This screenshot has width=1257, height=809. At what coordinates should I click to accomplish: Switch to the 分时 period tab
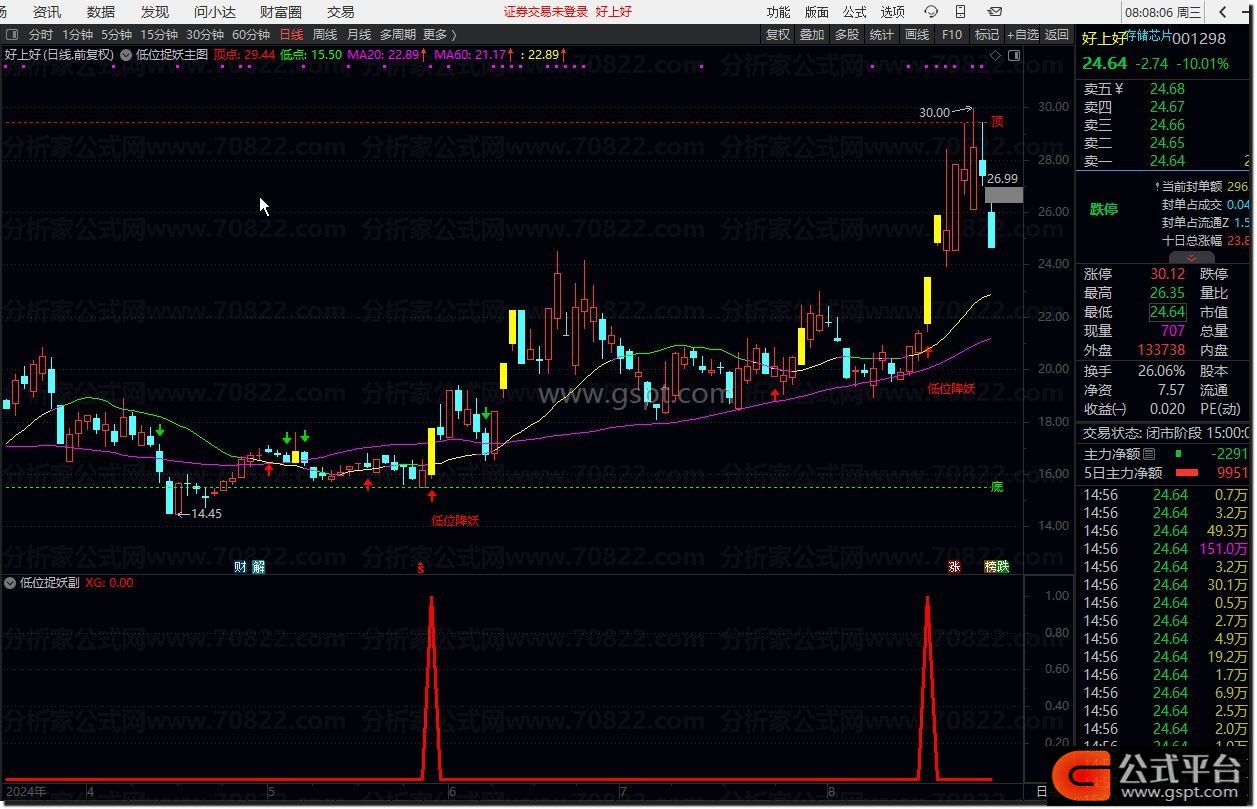coord(41,34)
